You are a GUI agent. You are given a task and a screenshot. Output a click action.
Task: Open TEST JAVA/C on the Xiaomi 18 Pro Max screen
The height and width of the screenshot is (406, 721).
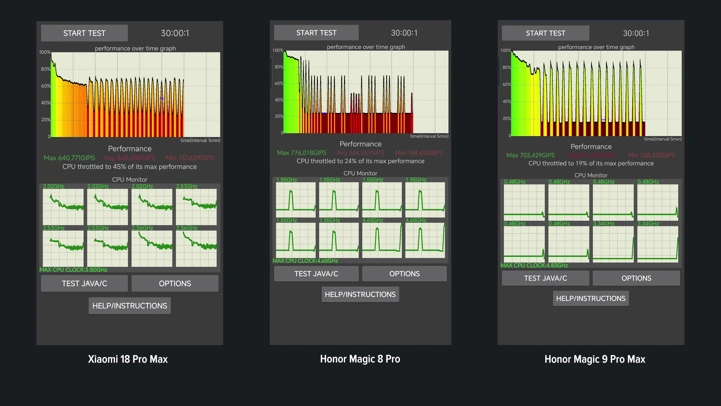pos(84,283)
